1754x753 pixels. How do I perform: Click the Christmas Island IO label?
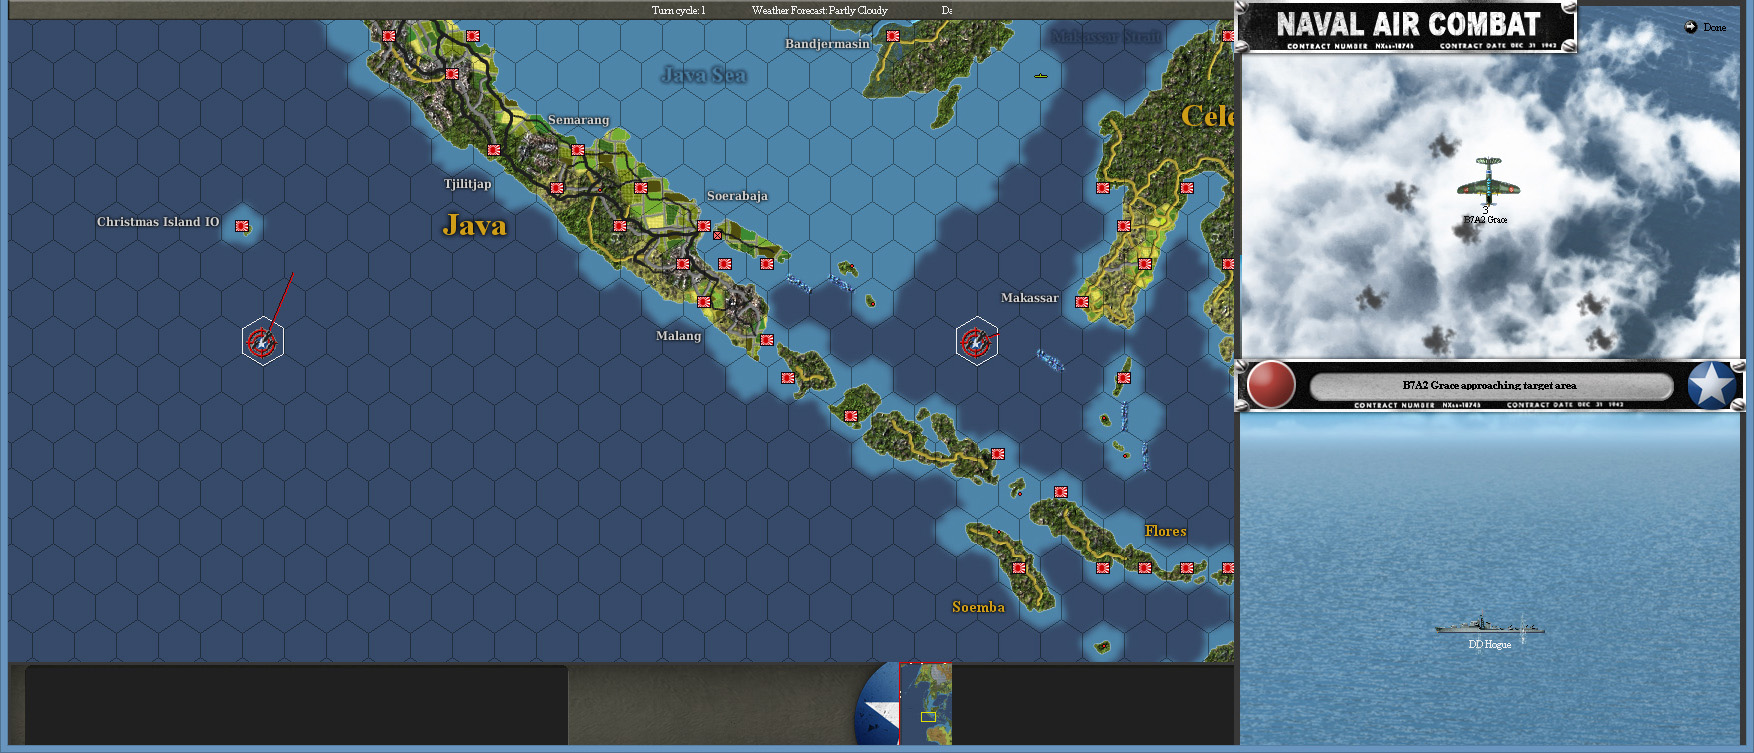[x=158, y=222]
